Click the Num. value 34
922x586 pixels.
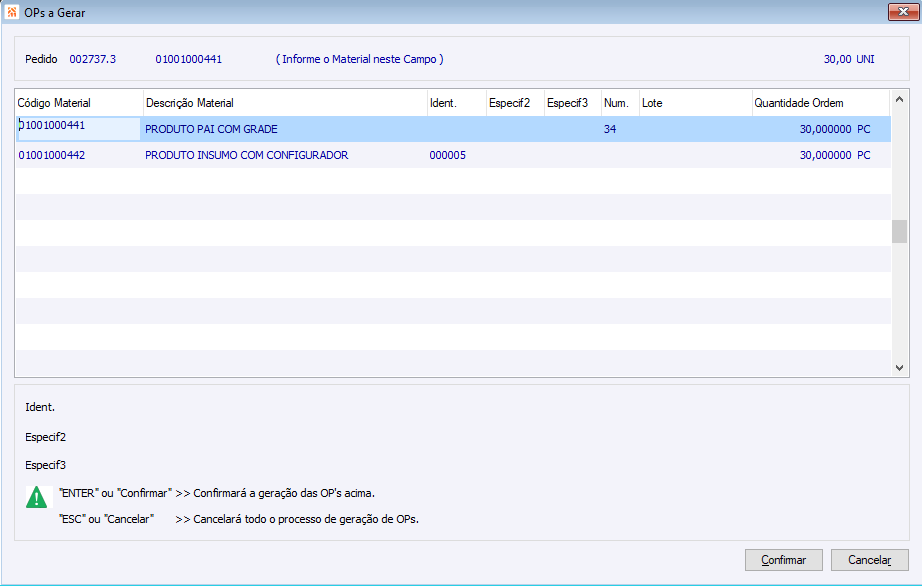610,129
